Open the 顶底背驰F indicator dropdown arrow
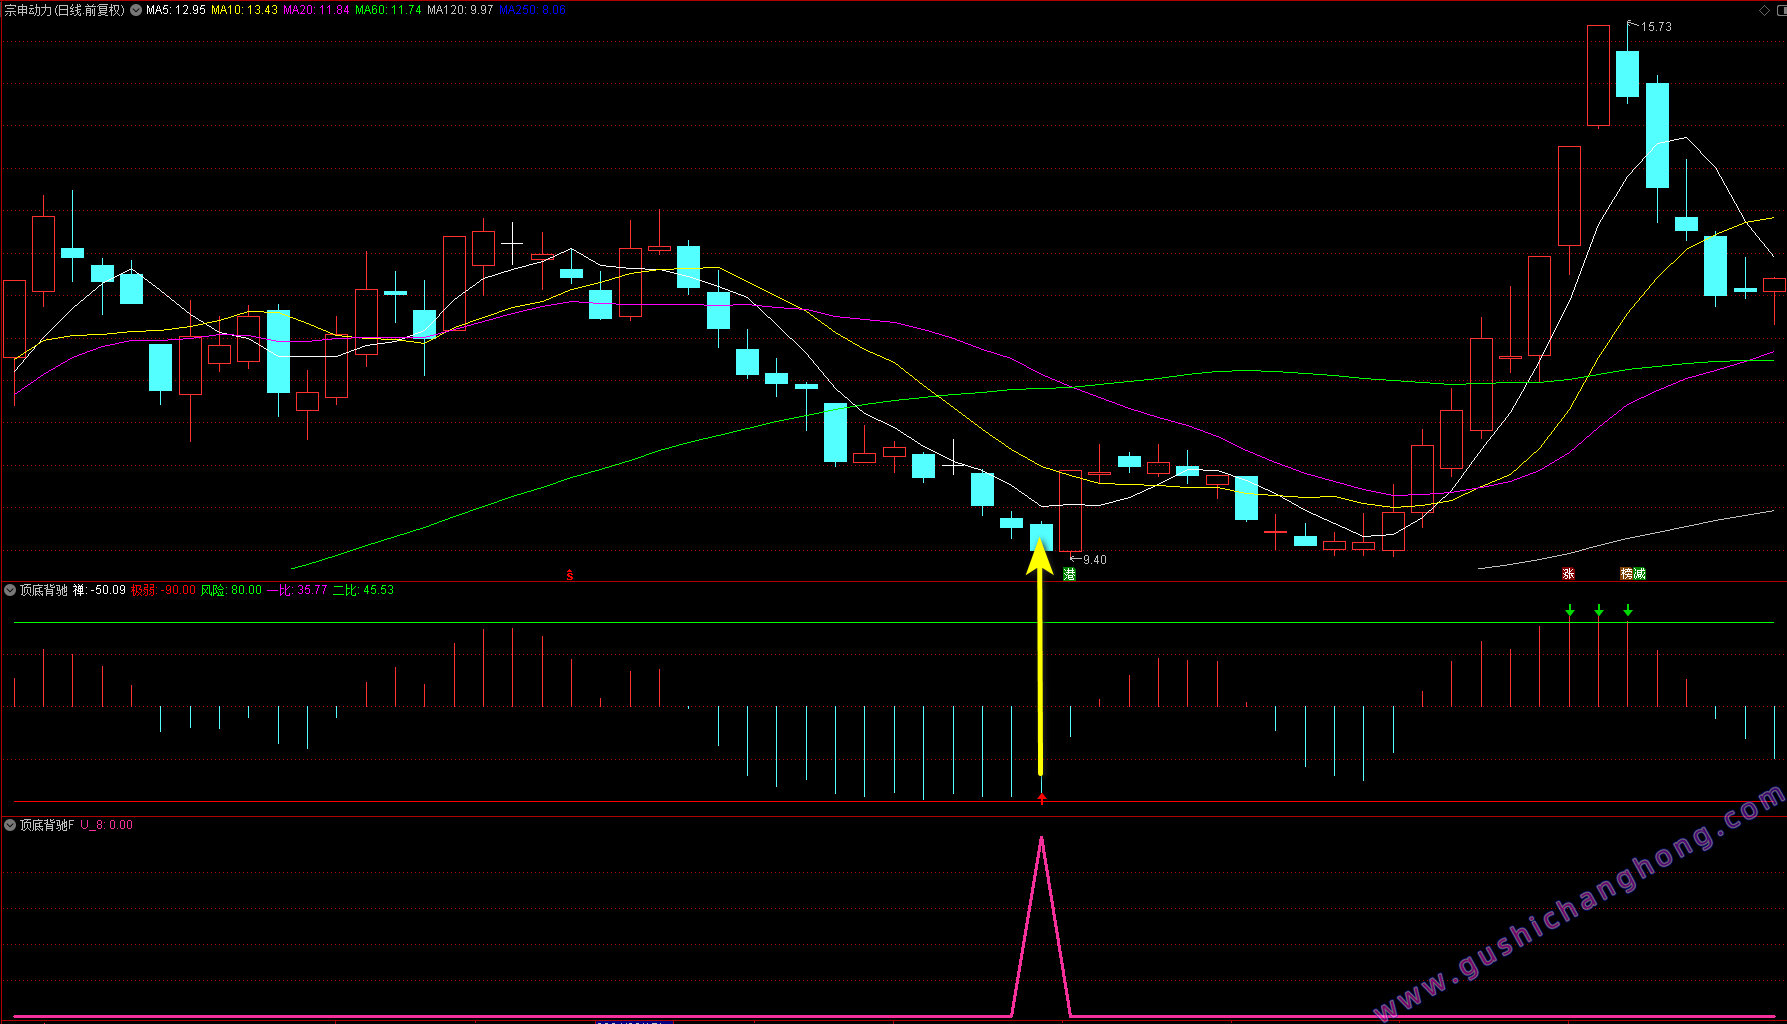The height and width of the screenshot is (1024, 1787). (x=10, y=825)
